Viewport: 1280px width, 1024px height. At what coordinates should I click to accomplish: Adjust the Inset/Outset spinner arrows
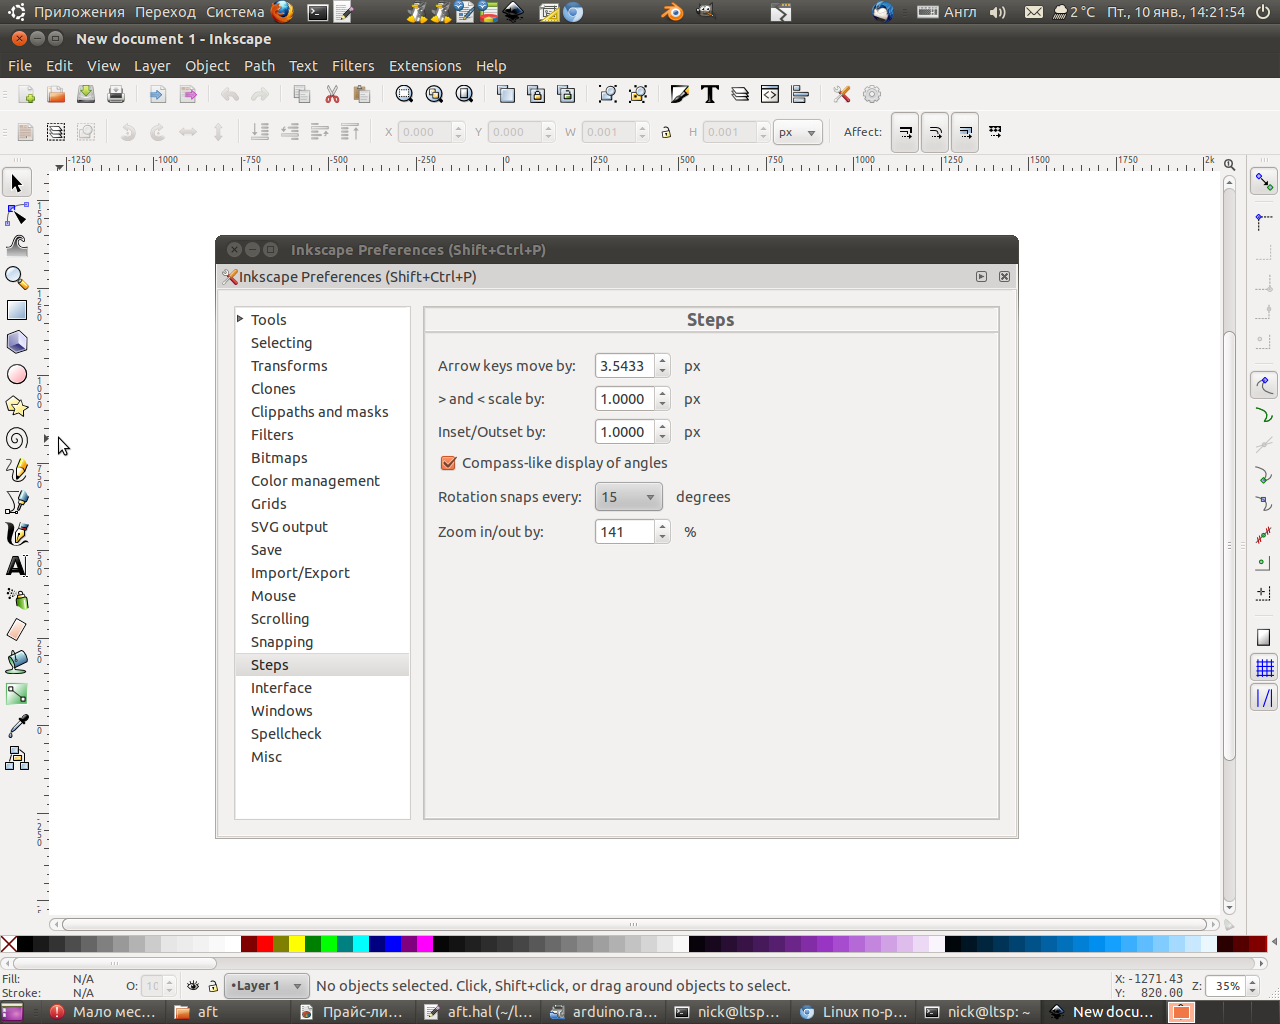click(662, 432)
